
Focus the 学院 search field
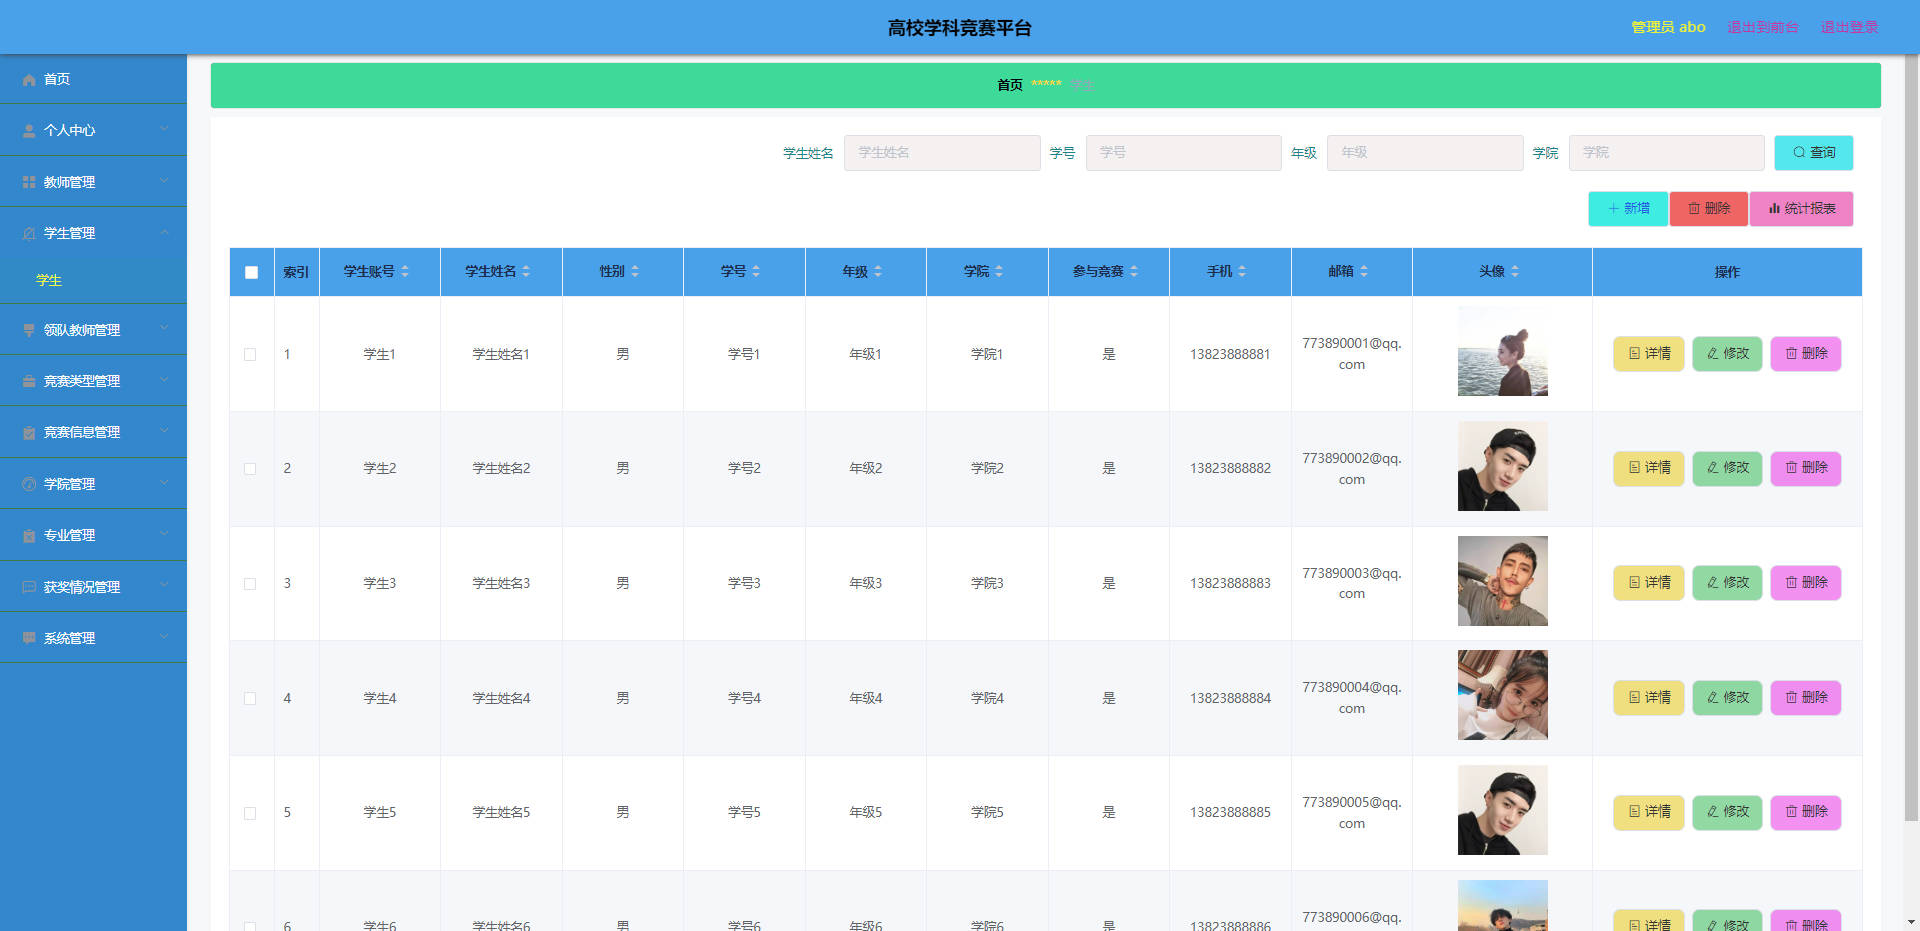click(1667, 153)
